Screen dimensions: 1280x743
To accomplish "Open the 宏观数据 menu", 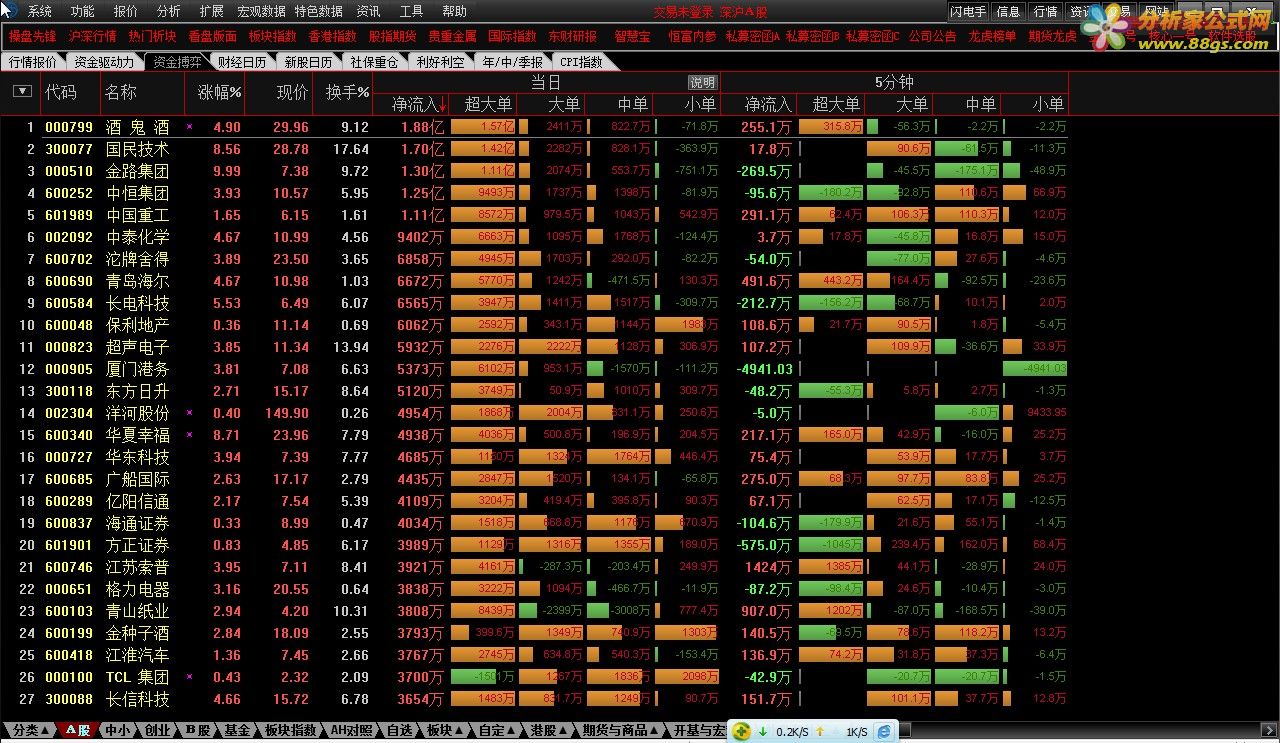I will [261, 11].
